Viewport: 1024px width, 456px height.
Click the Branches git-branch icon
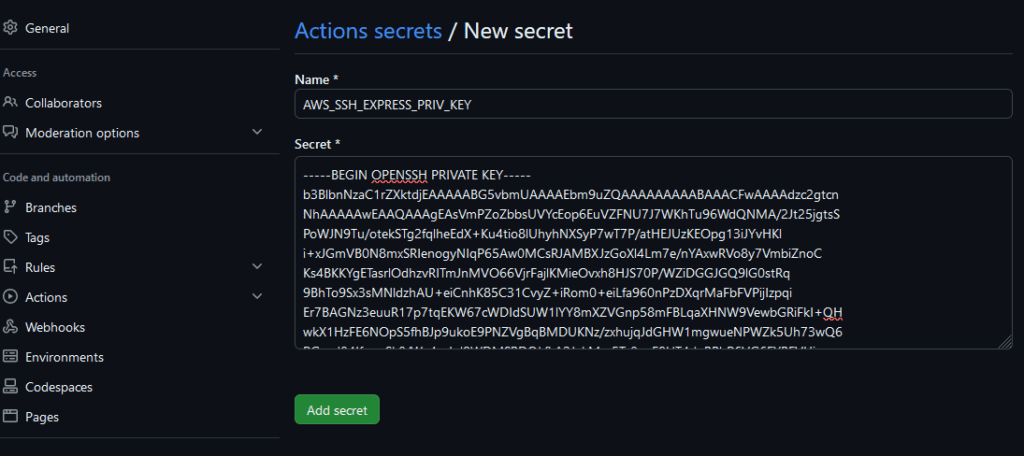coord(10,207)
